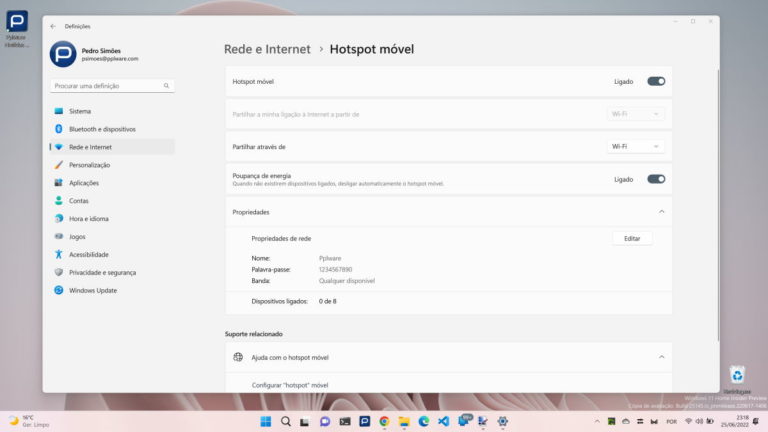The image size is (768, 432).
Task: Open Hora e idioma settings
Action: (x=89, y=219)
